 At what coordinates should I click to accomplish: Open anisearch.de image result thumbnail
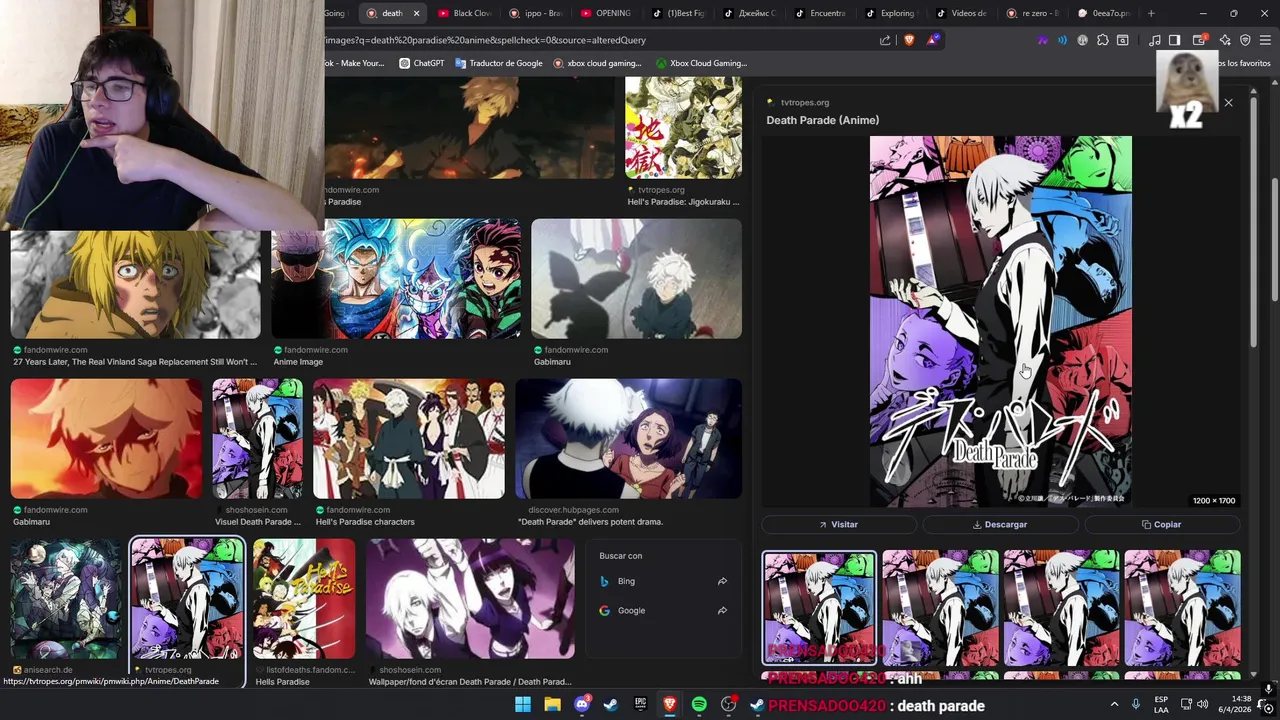click(x=66, y=599)
